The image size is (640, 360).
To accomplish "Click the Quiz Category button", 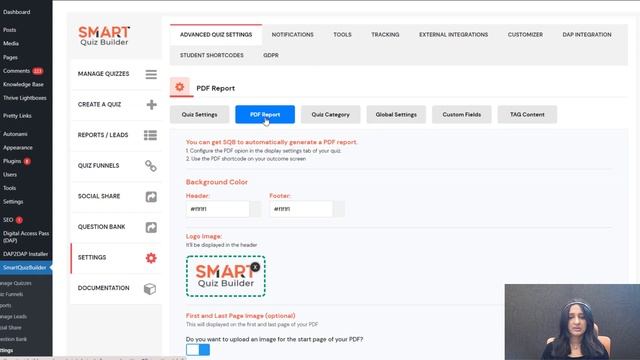I will (x=331, y=115).
